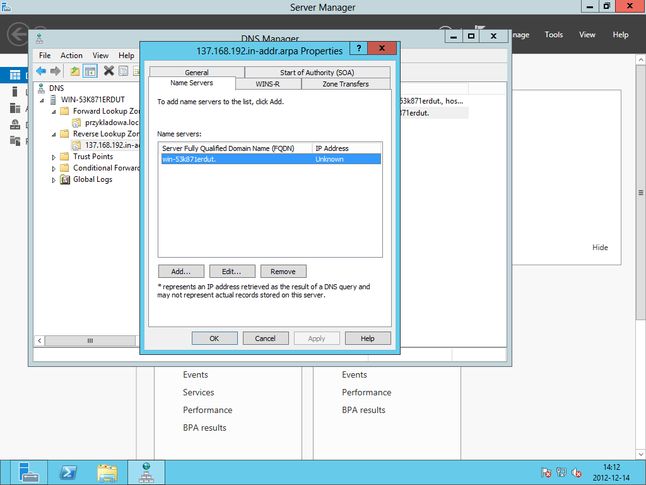The height and width of the screenshot is (485, 646).
Task: Expand the Trust Points node
Action: (54, 157)
